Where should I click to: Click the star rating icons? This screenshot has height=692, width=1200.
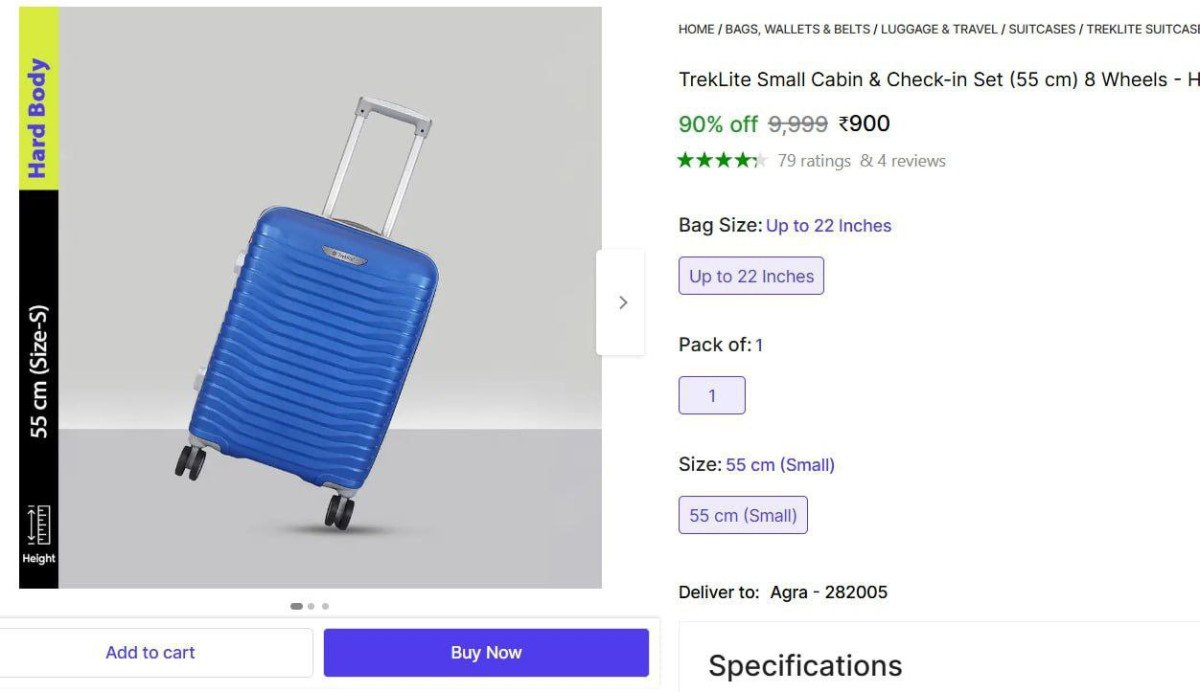[x=722, y=160]
